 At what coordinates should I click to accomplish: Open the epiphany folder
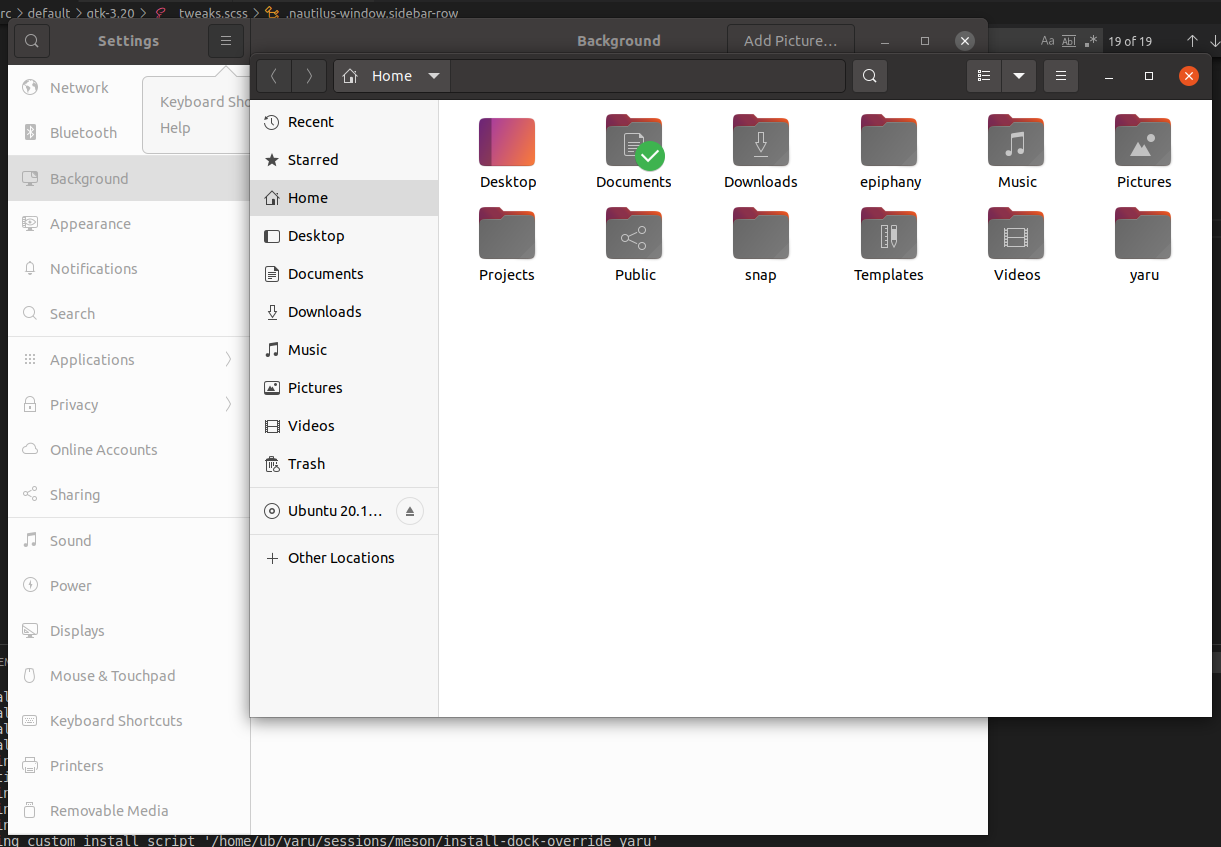point(889,141)
